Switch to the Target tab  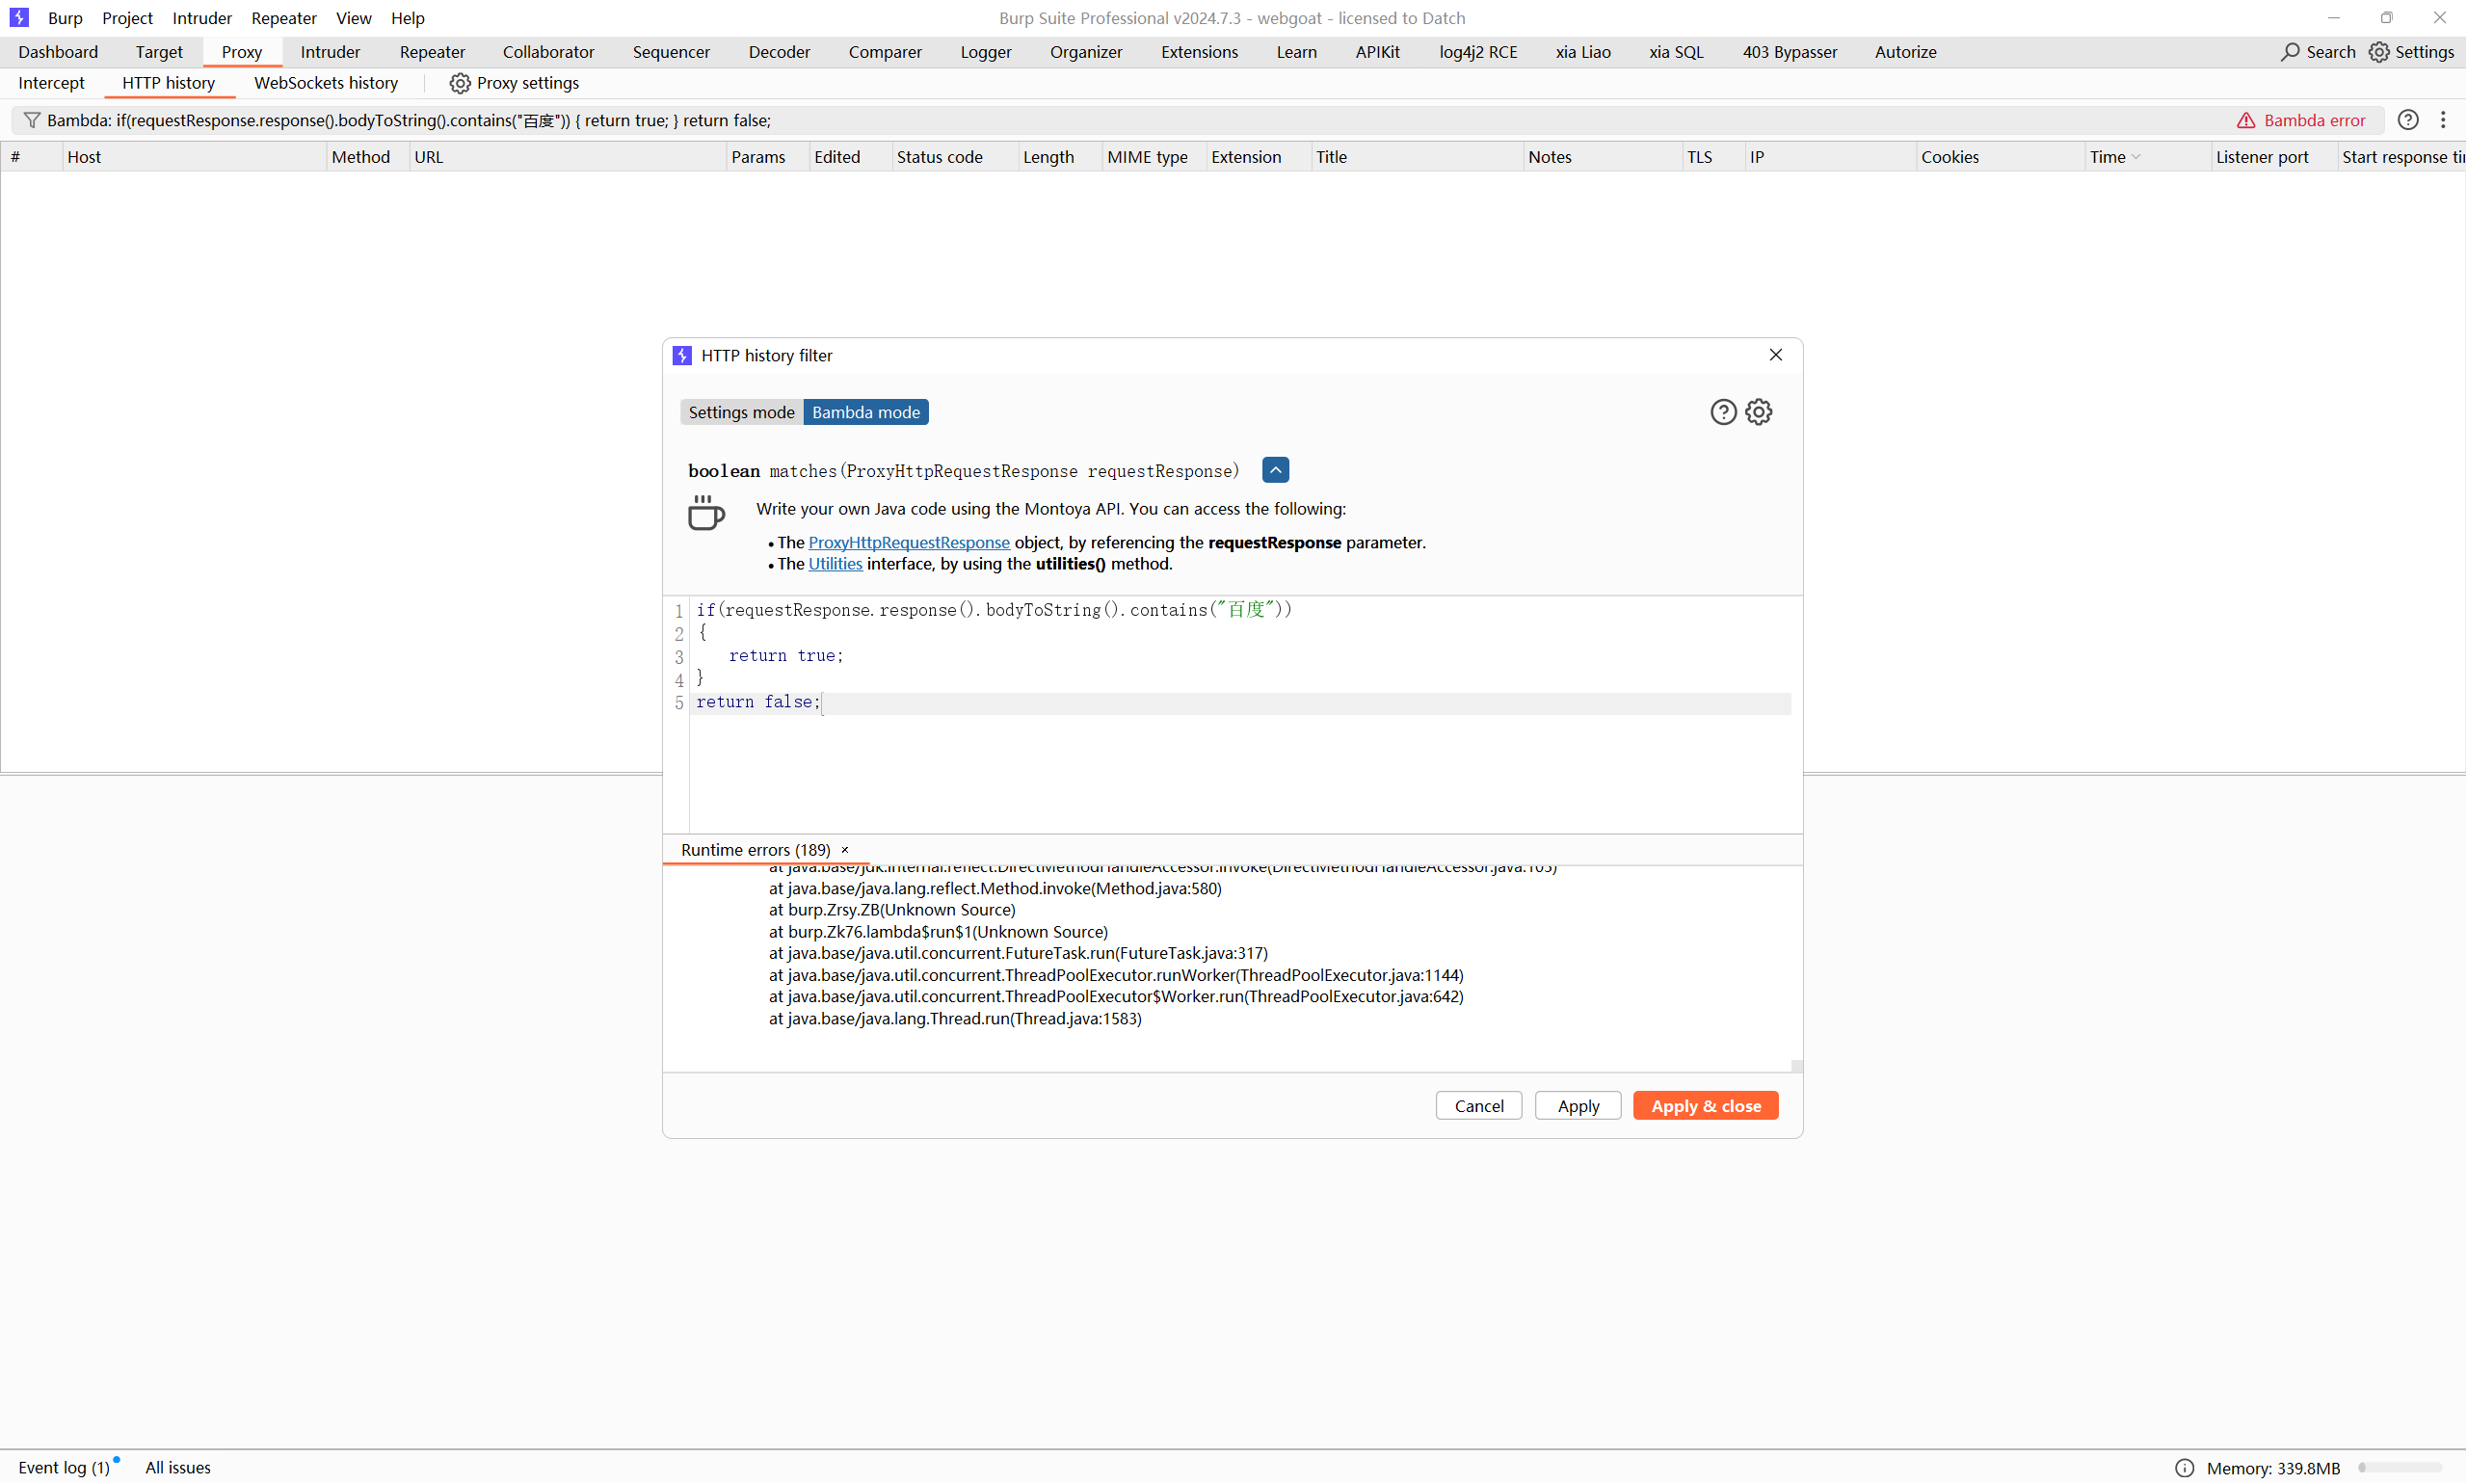[x=159, y=52]
